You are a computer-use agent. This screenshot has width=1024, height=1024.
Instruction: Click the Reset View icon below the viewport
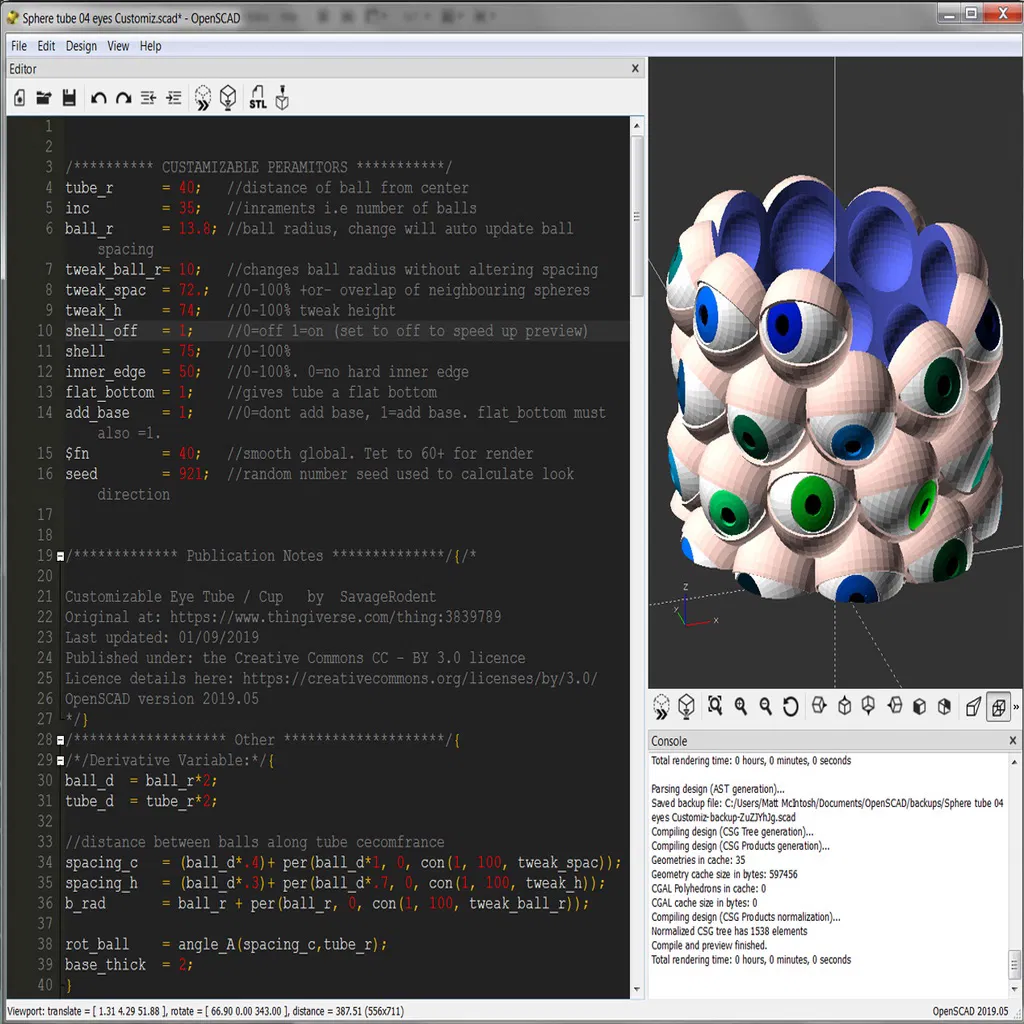[790, 706]
